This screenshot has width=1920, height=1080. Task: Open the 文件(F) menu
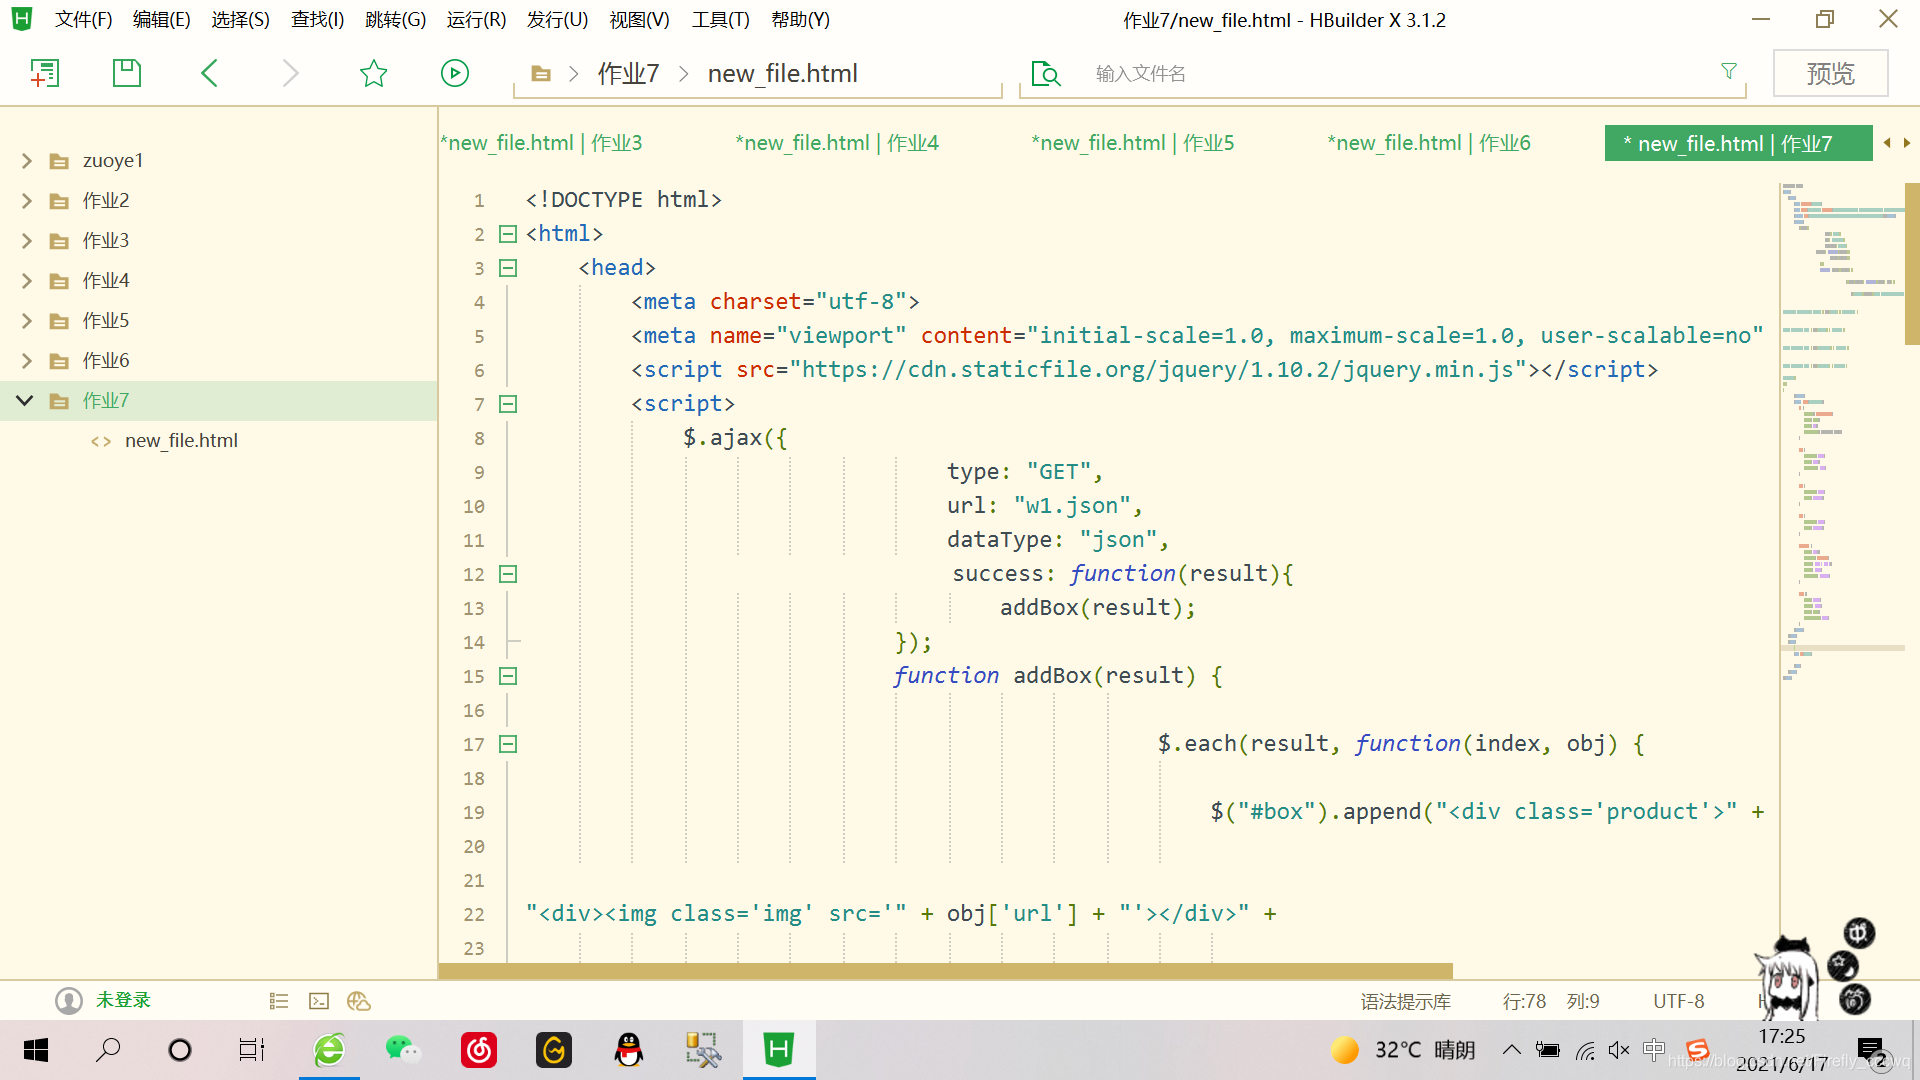coord(83,20)
